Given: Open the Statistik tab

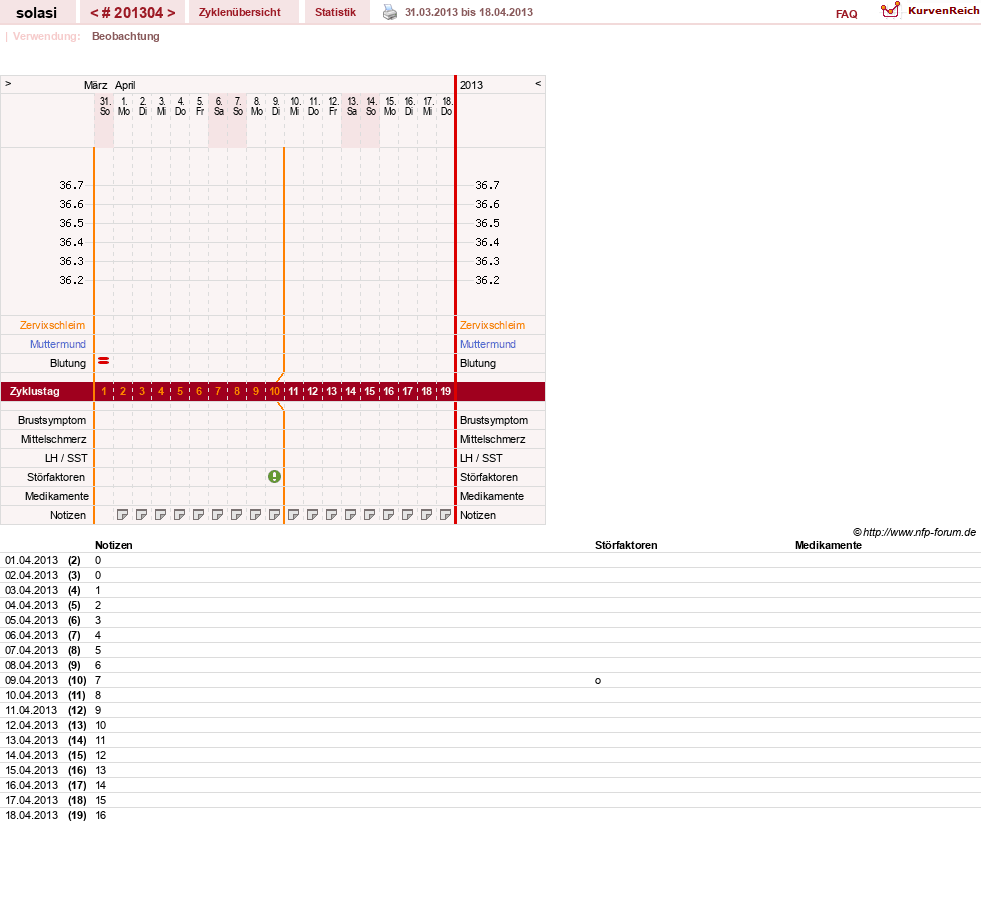Looking at the screenshot, I should pos(335,13).
